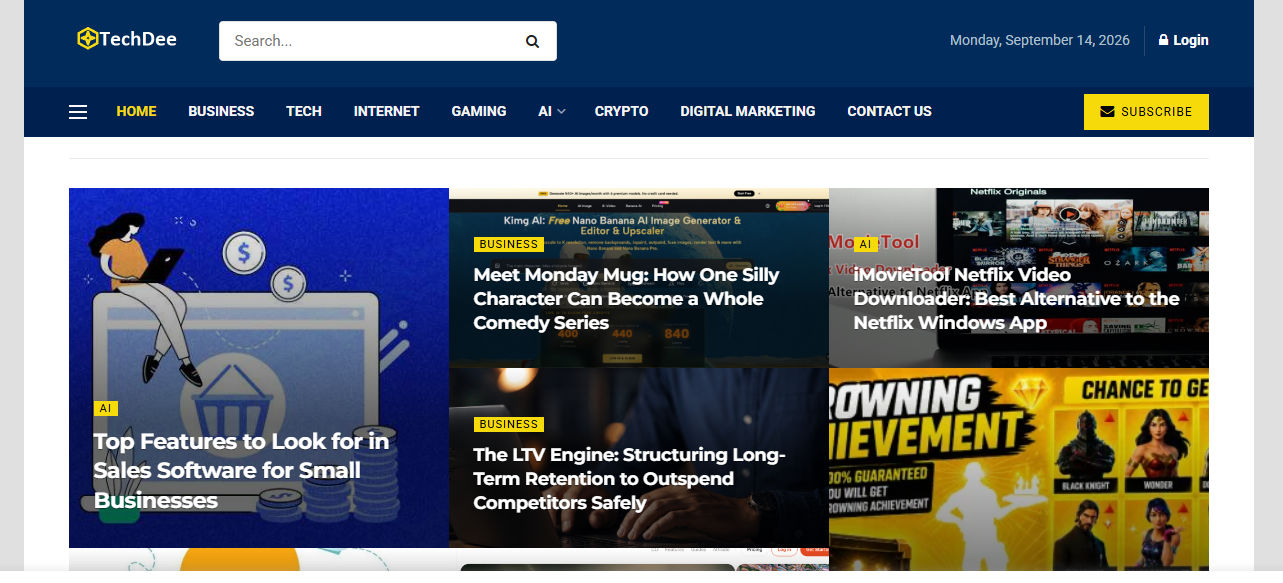1283x583 pixels.
Task: Click the yellow Subscribe button
Action: 1146,112
